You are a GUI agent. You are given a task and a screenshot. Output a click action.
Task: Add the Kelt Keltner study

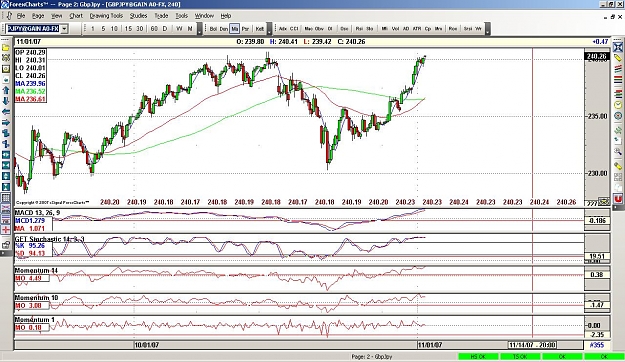(259, 29)
